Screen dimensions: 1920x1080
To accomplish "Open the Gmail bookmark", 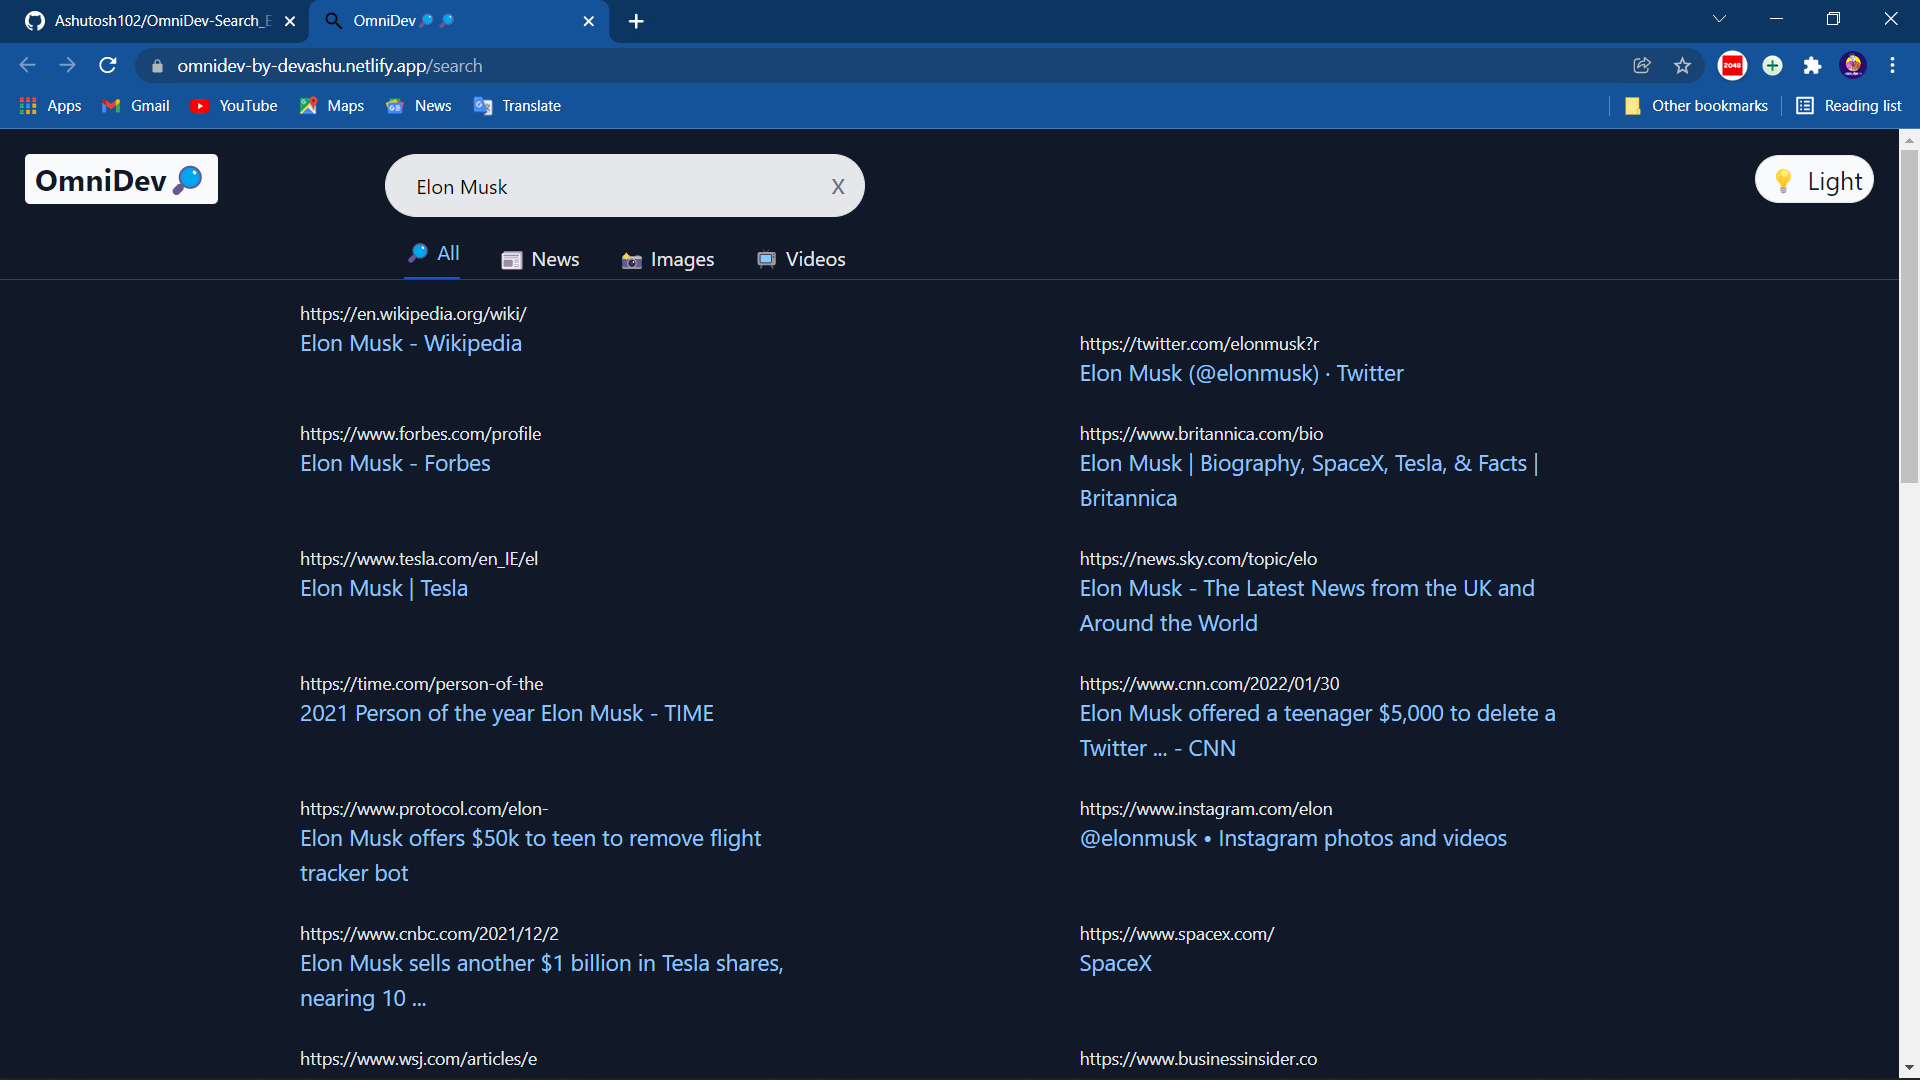I will [x=136, y=106].
